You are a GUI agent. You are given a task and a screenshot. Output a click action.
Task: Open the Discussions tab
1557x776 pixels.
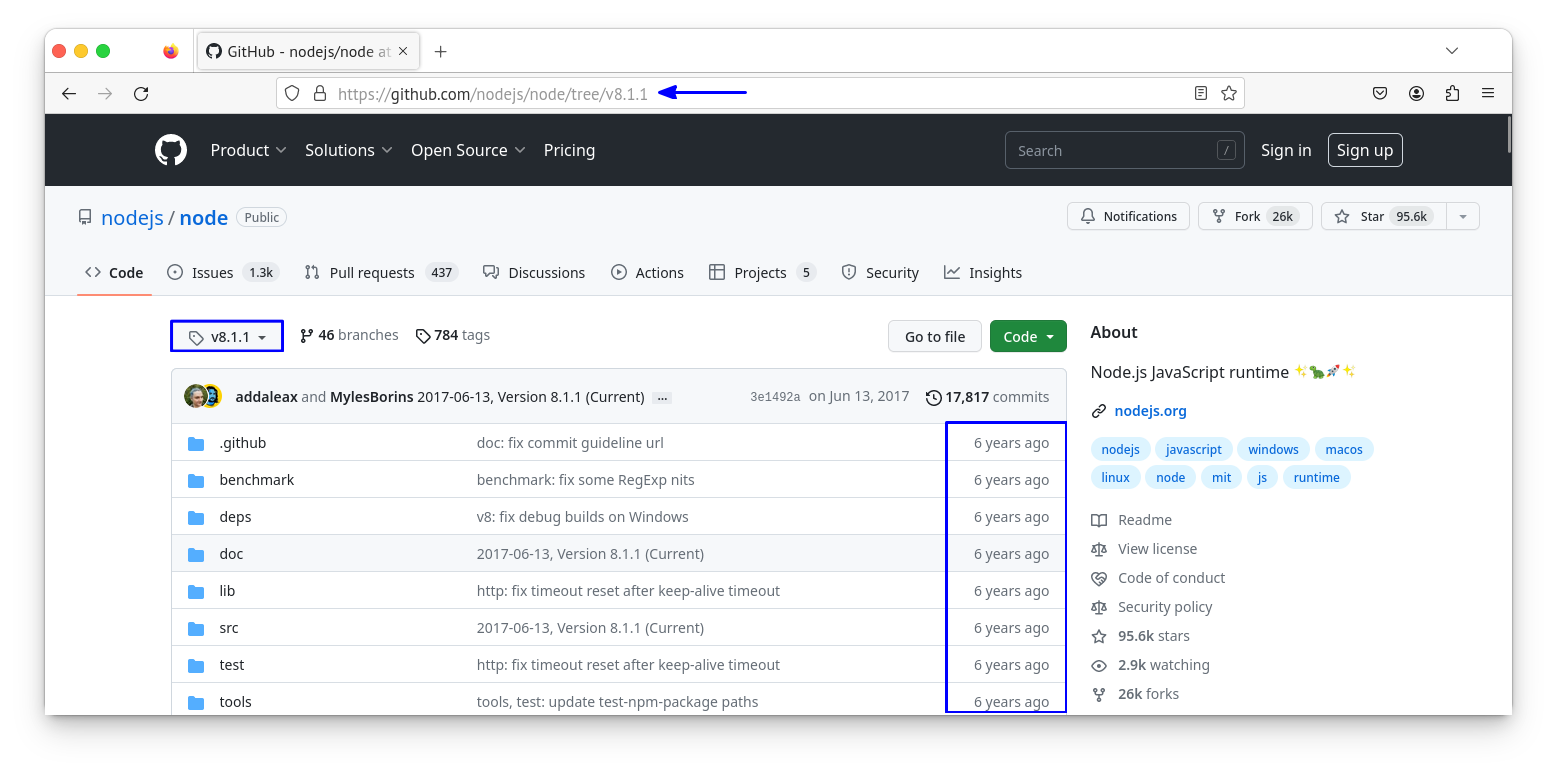(534, 272)
